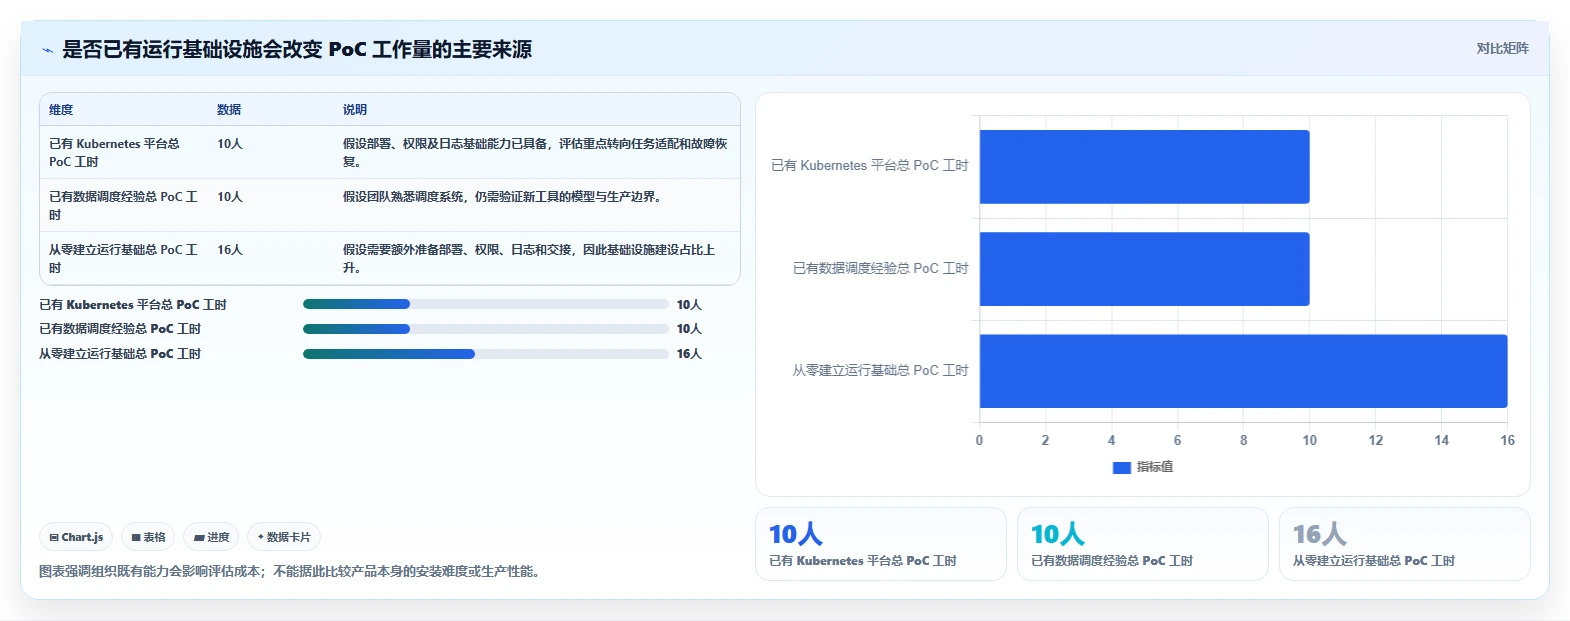Image resolution: width=1570 pixels, height=621 pixels.
Task: Click the description starting 假设需要额外准备部署
Action: (x=529, y=258)
